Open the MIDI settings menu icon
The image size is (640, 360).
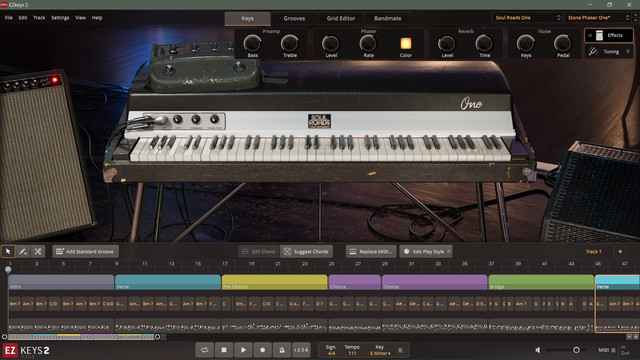tap(613, 350)
